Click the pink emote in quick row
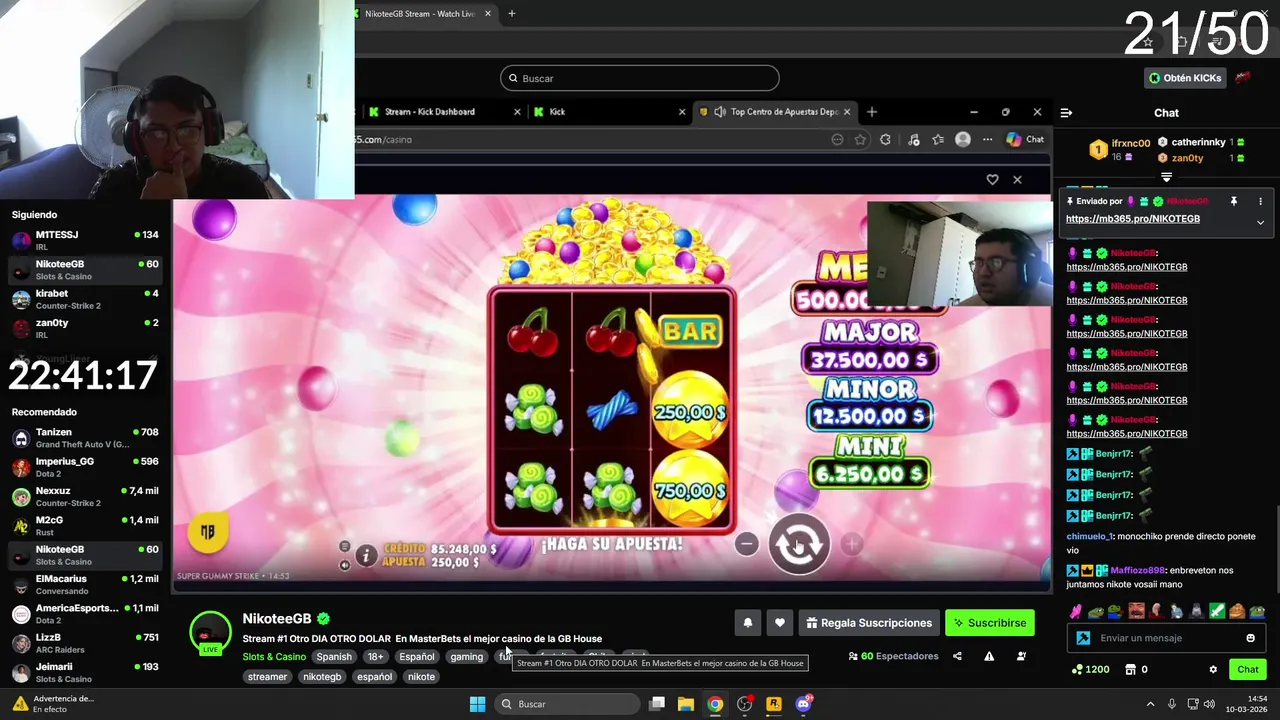The image size is (1280, 720). point(1075,611)
